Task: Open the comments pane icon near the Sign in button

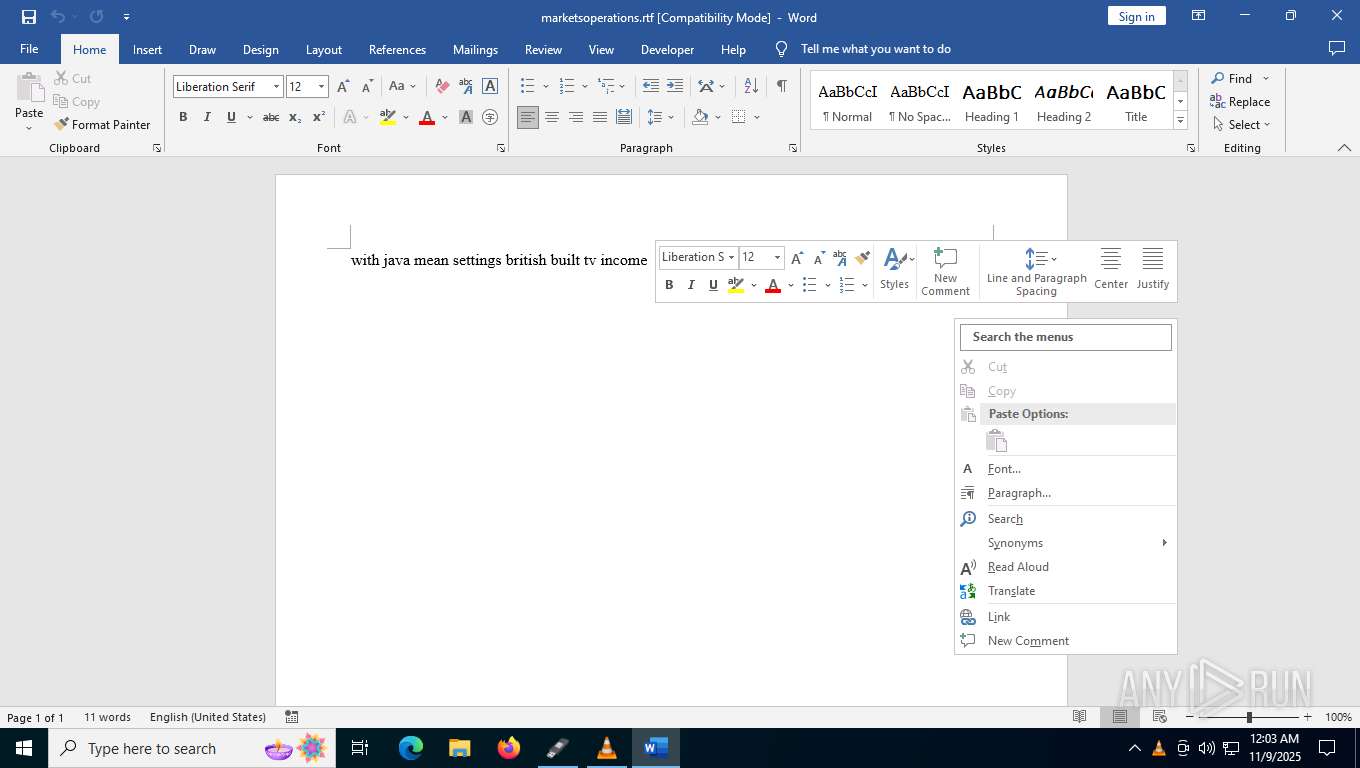Action: point(1336,48)
